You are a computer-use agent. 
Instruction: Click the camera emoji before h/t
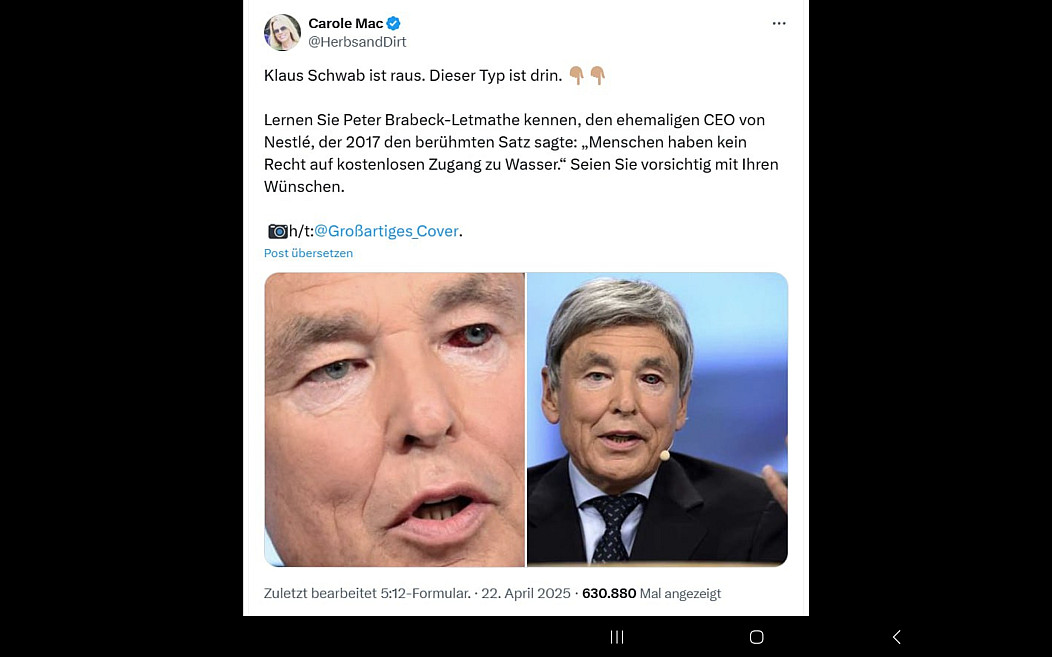278,231
